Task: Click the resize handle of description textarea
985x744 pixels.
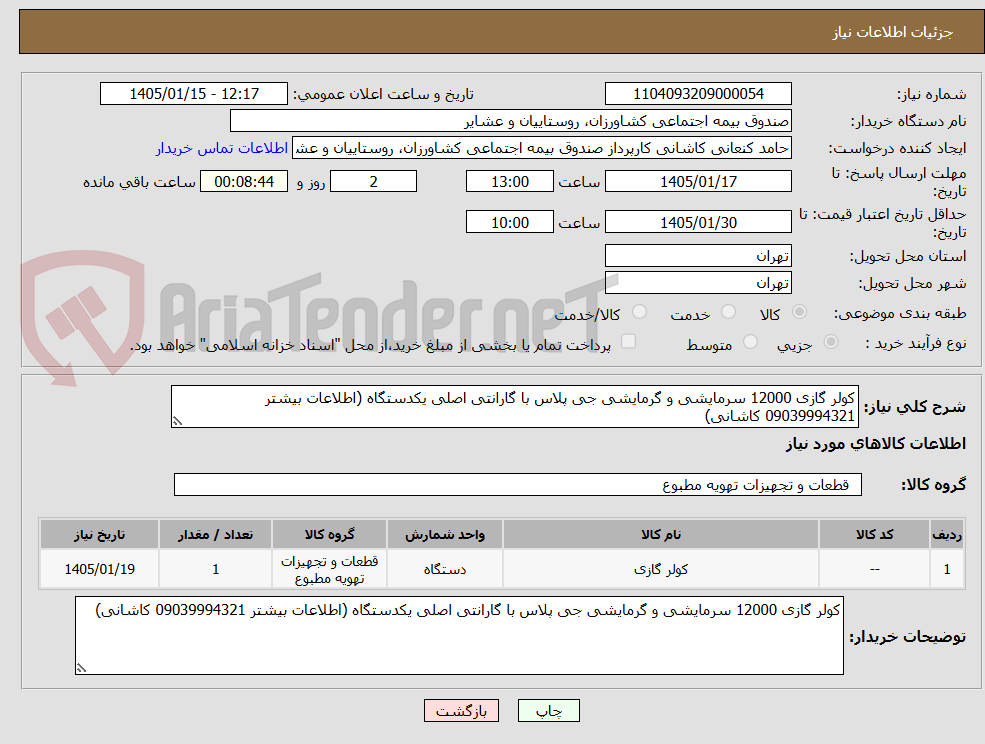Action: [177, 422]
